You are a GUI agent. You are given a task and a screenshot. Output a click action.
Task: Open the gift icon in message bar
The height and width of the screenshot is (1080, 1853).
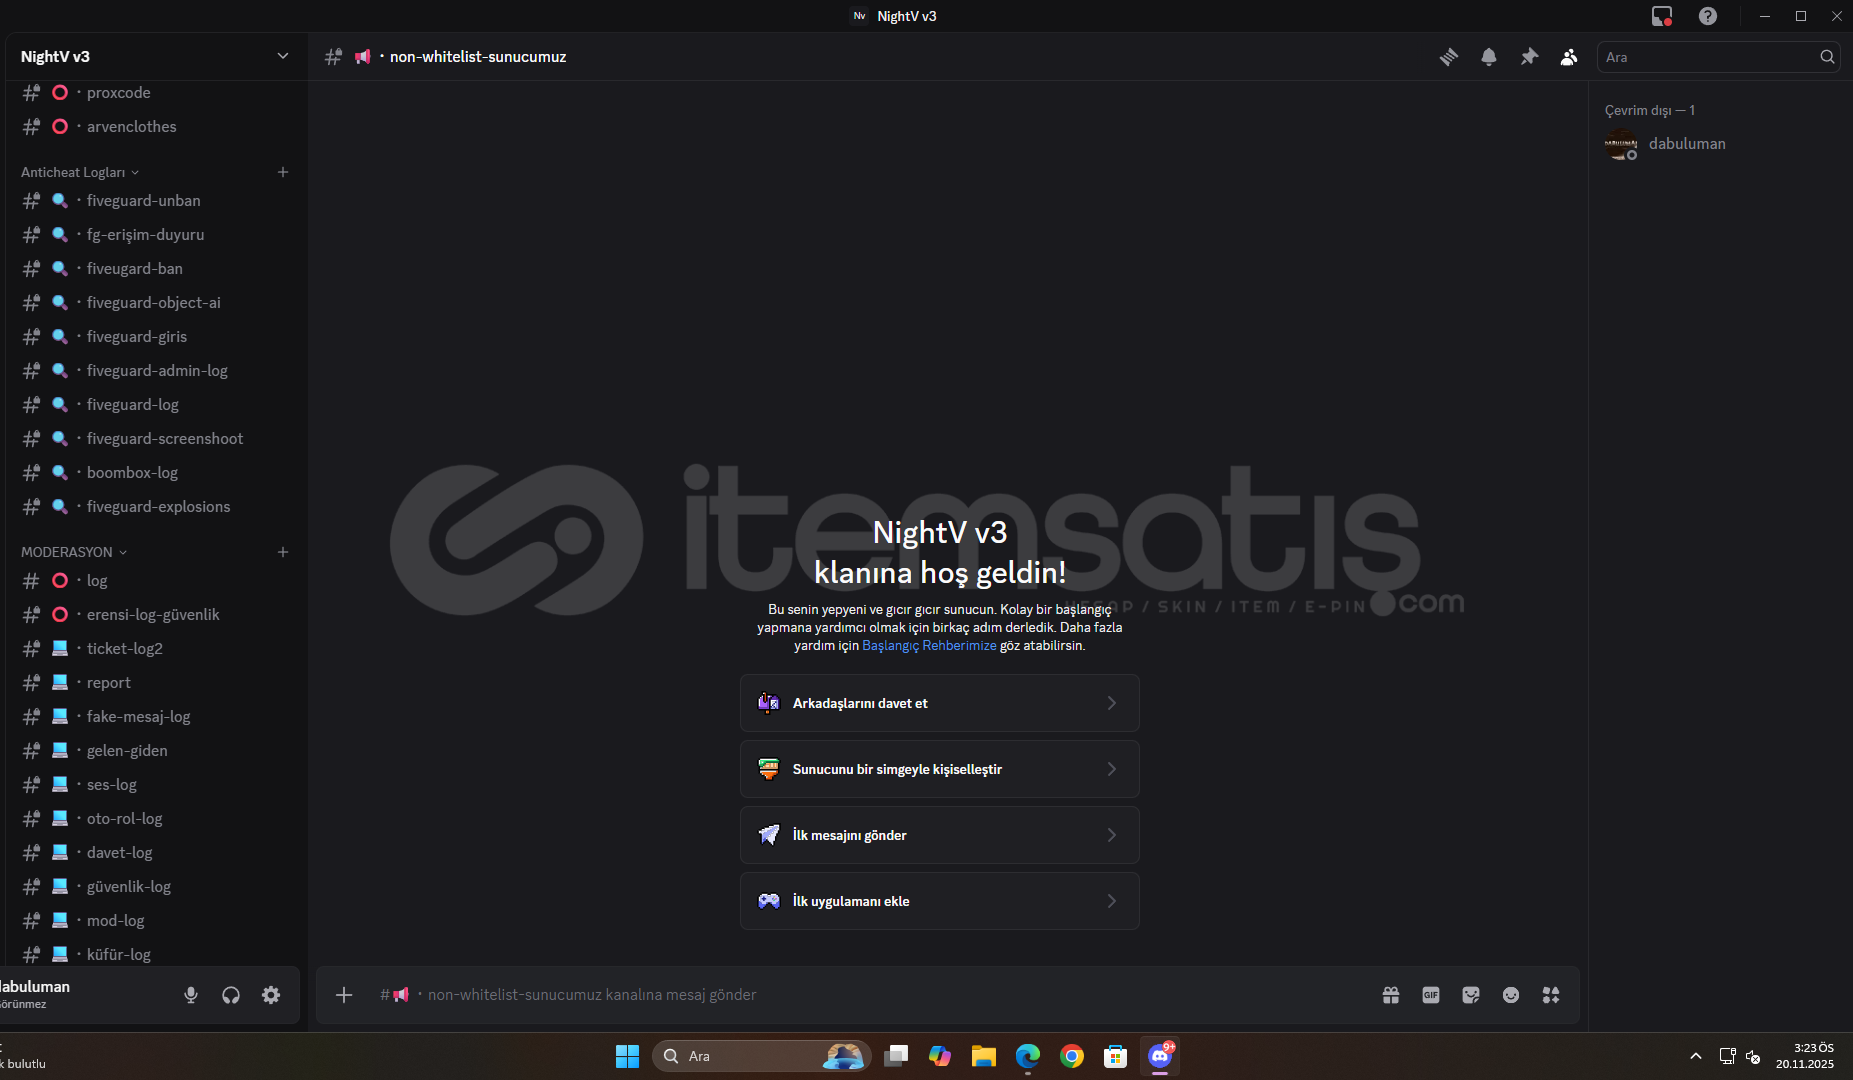click(x=1390, y=995)
